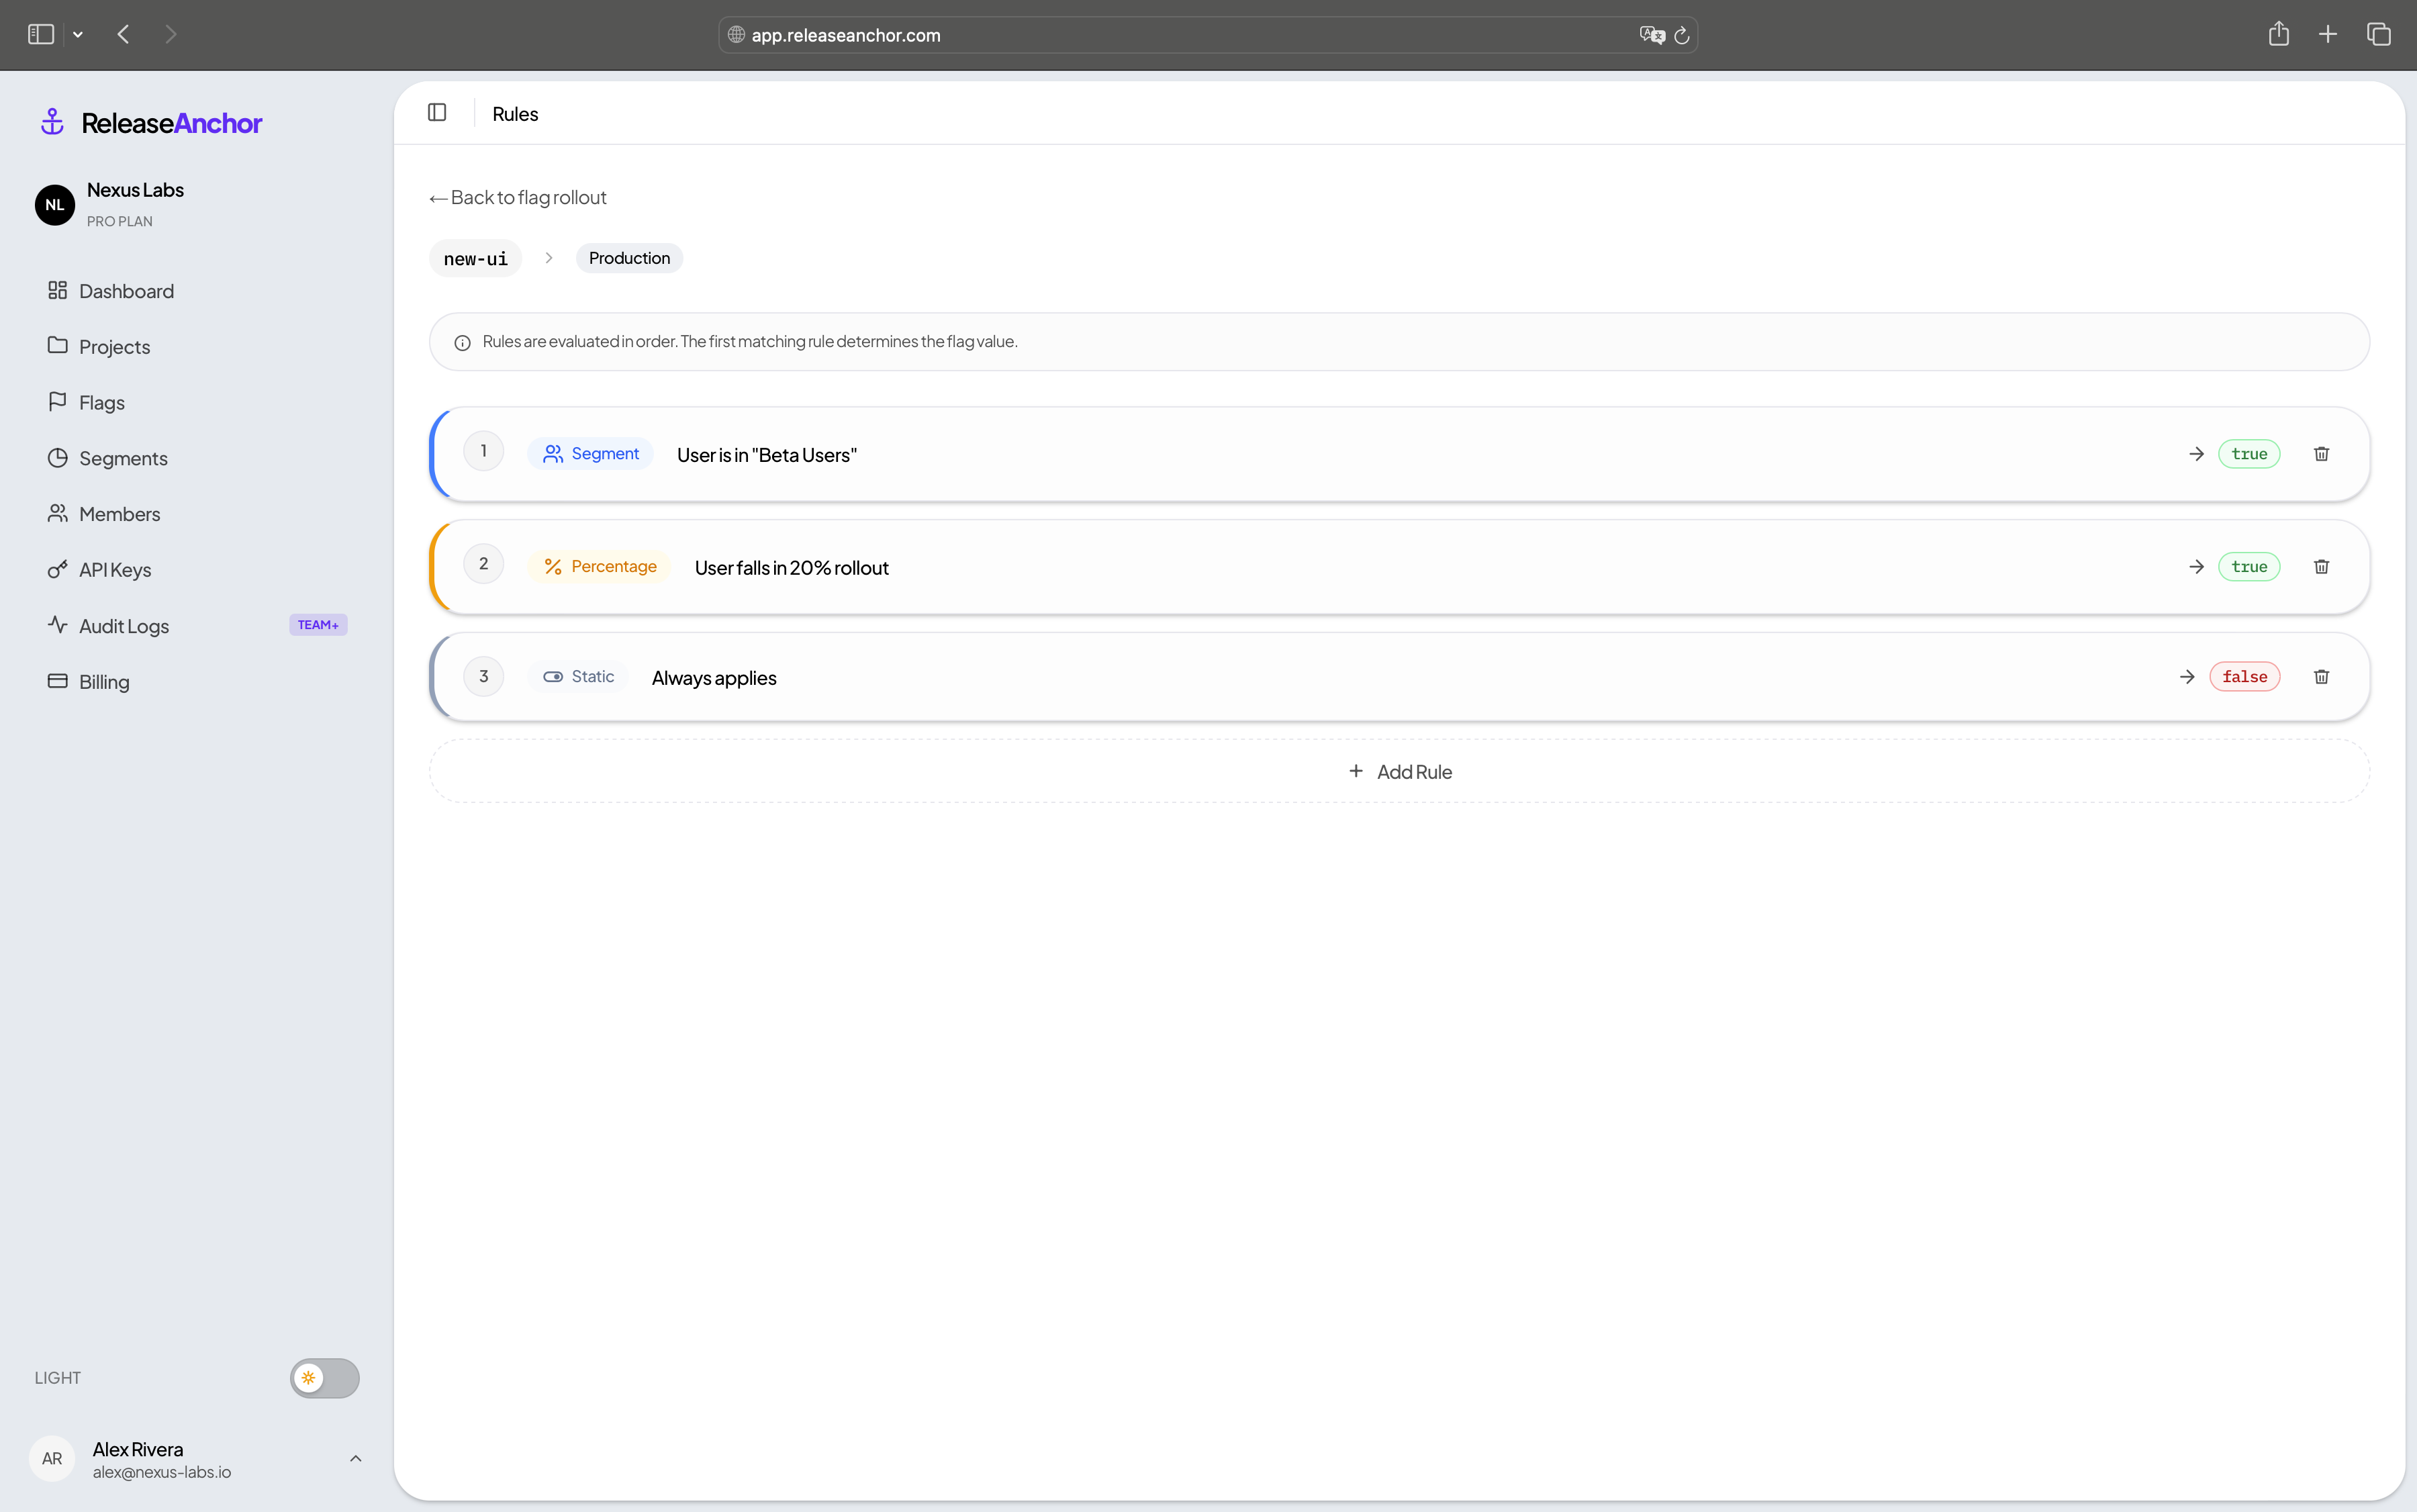
Task: Click Back to flag rollout link
Action: (x=518, y=197)
